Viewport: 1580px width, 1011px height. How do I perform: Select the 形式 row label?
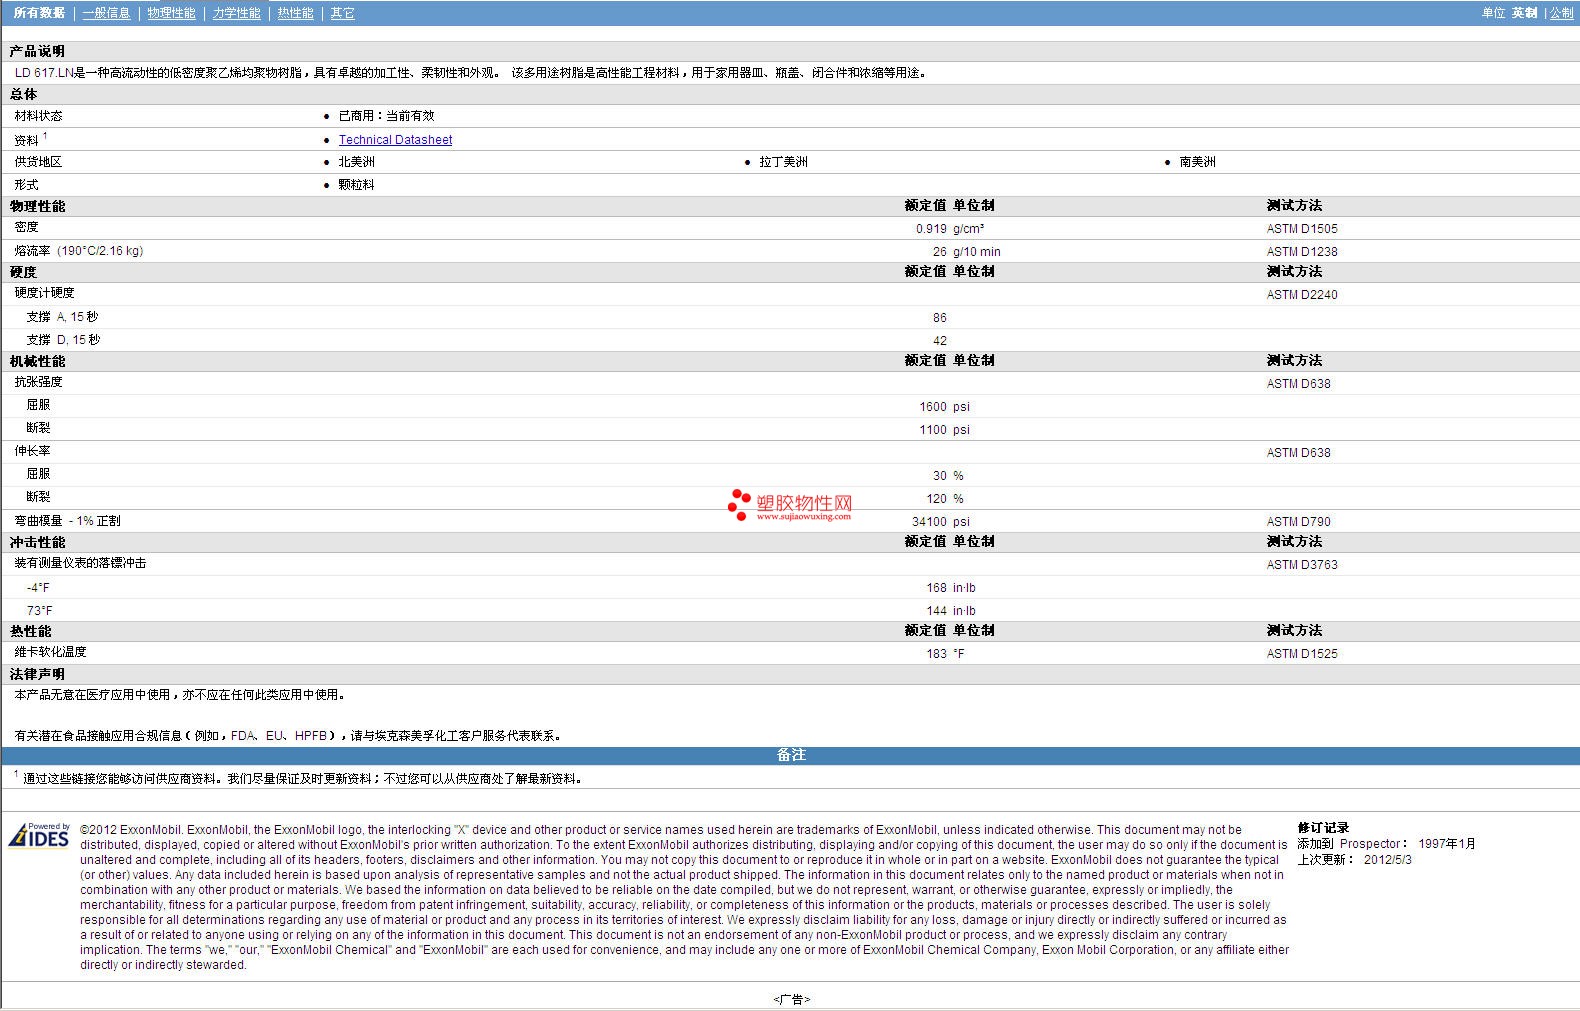tap(26, 185)
